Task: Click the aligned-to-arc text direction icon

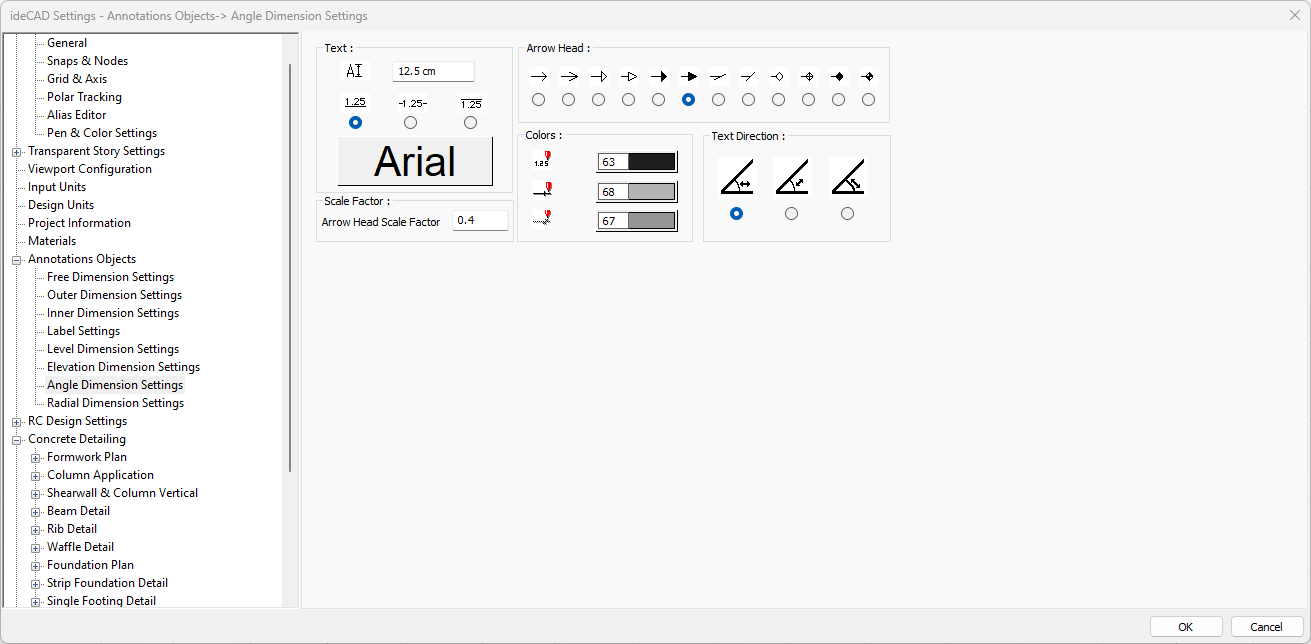Action: point(847,177)
